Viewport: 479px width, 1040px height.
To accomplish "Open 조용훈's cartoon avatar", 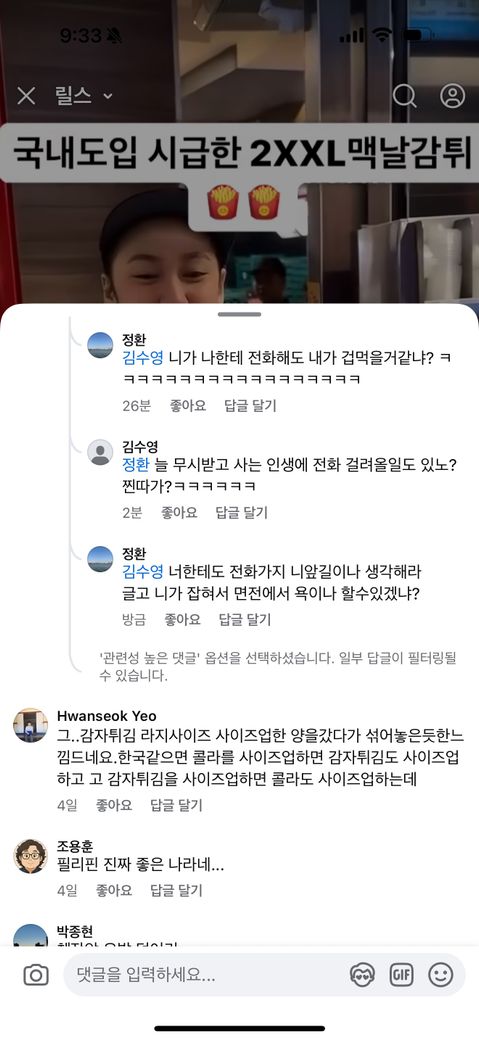I will click(x=31, y=856).
